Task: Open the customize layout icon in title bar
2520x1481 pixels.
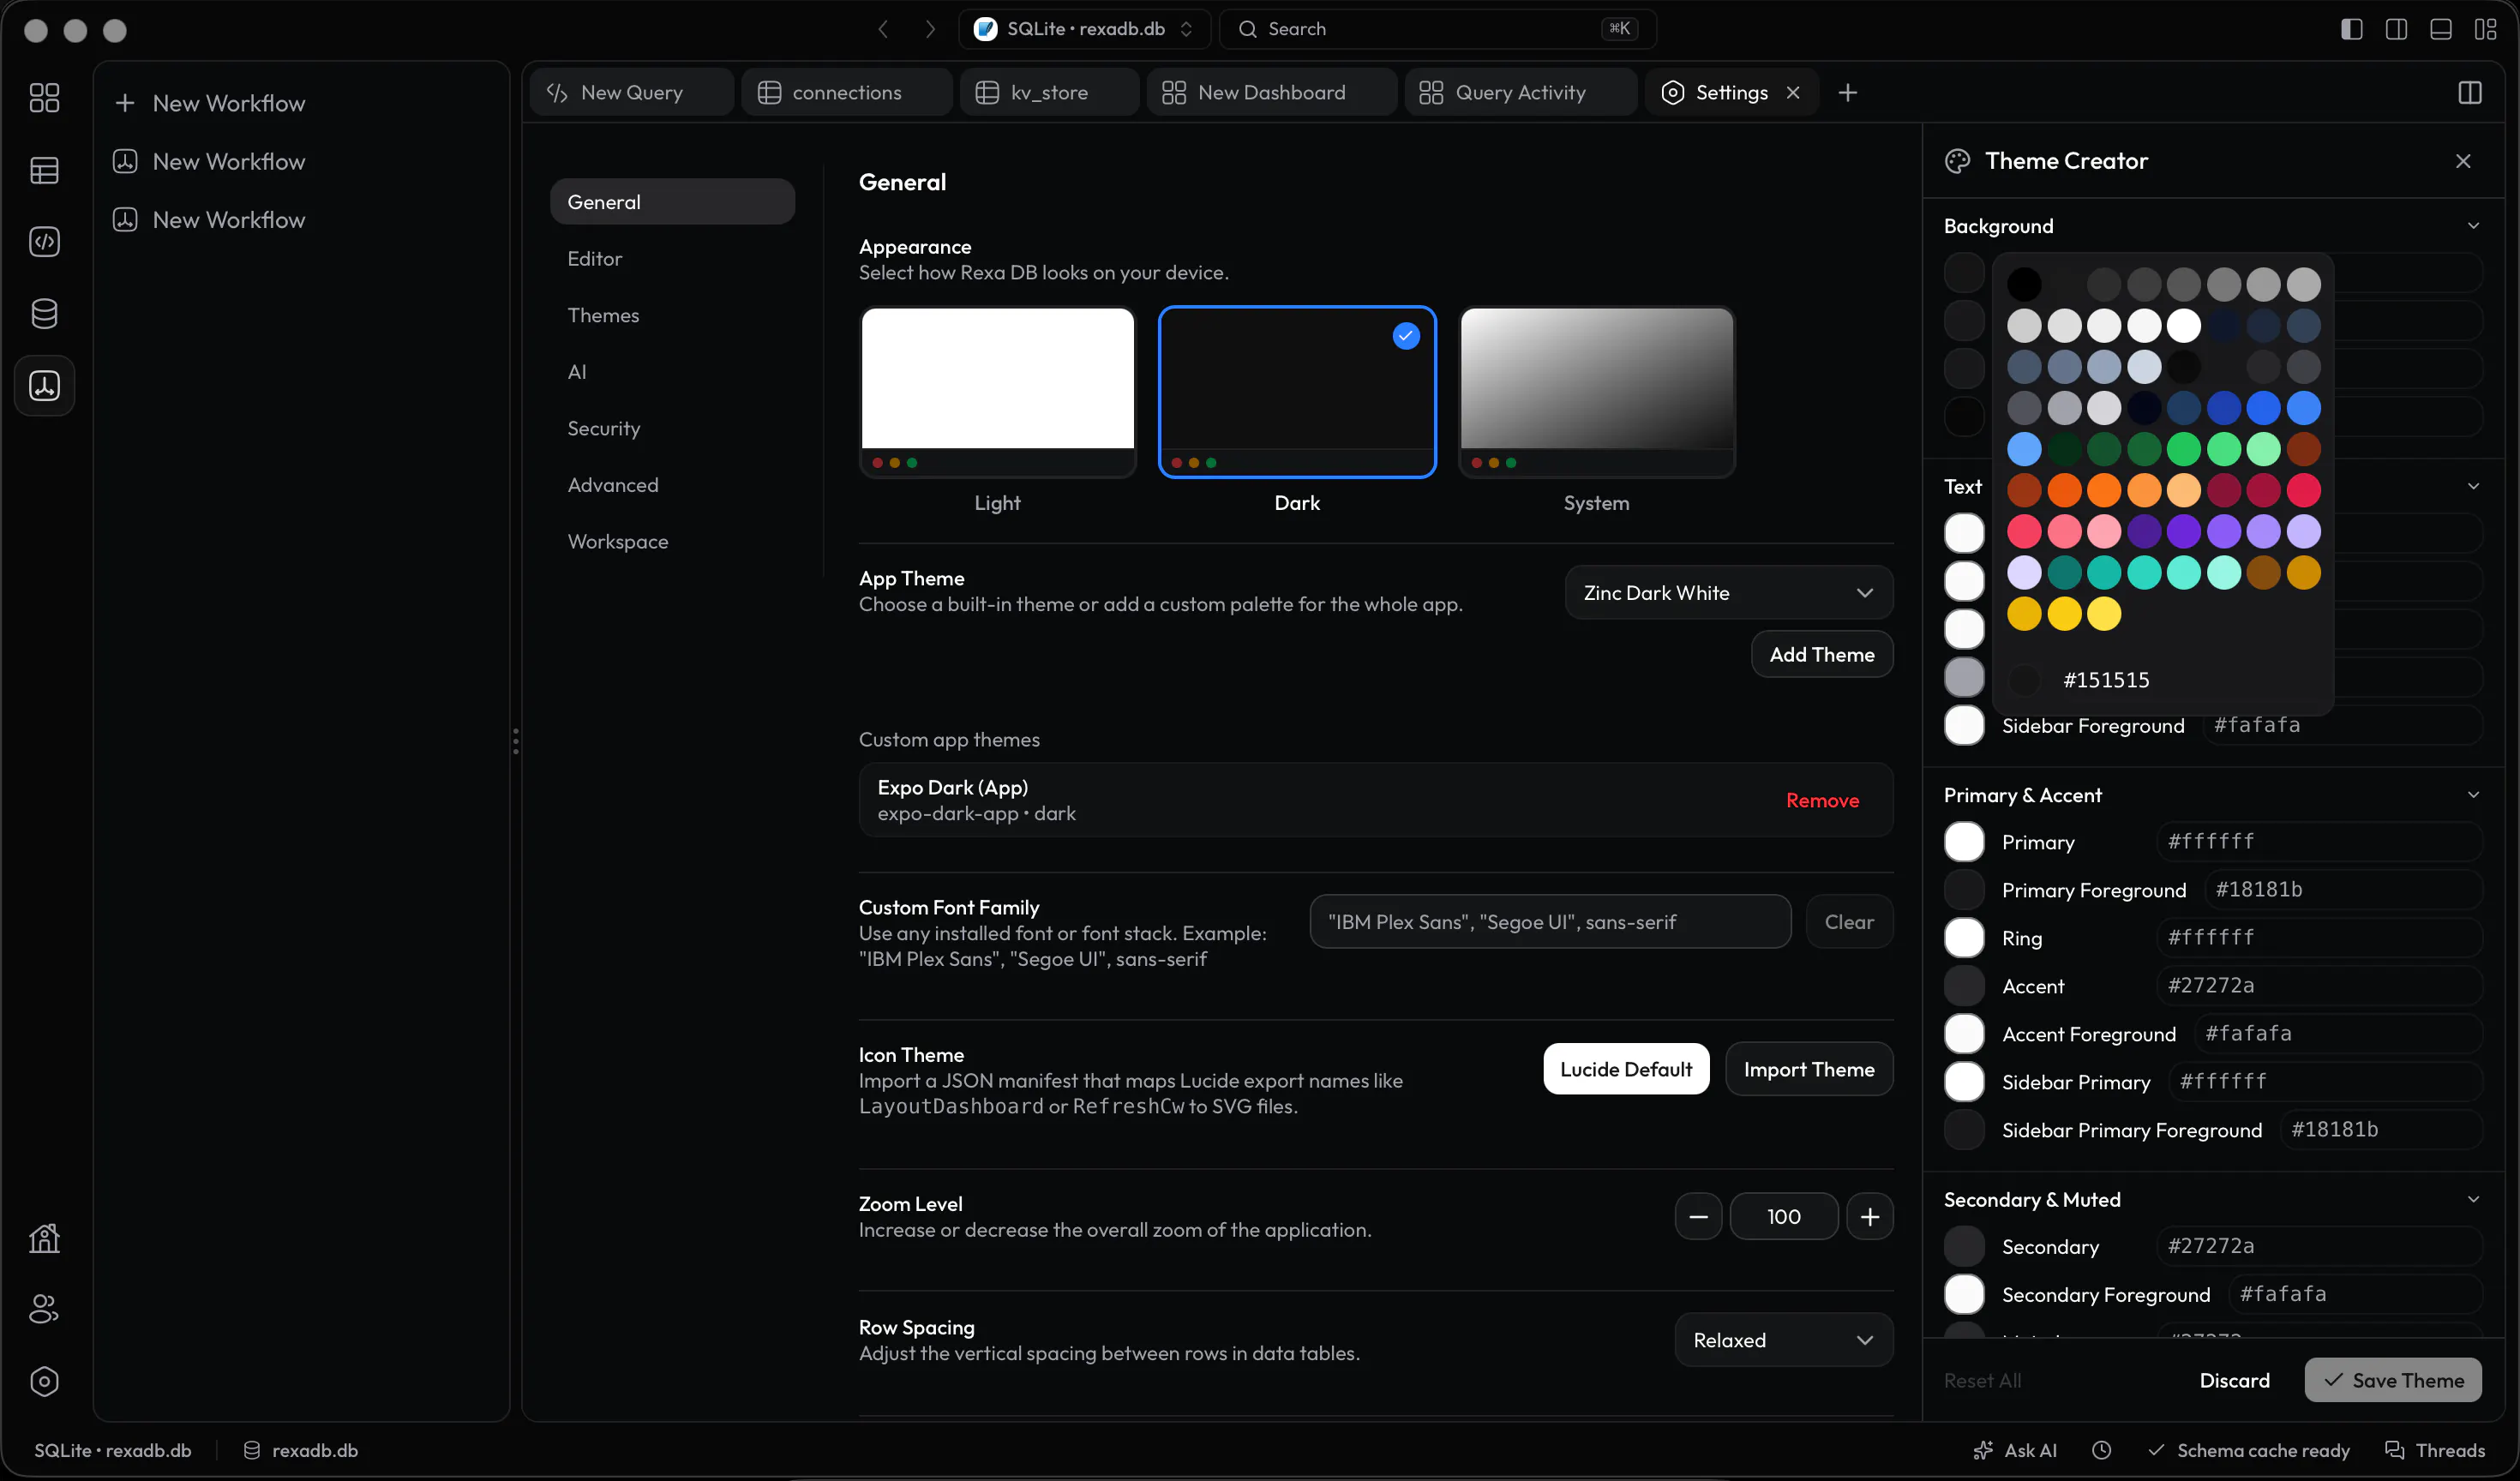Action: 2485,29
